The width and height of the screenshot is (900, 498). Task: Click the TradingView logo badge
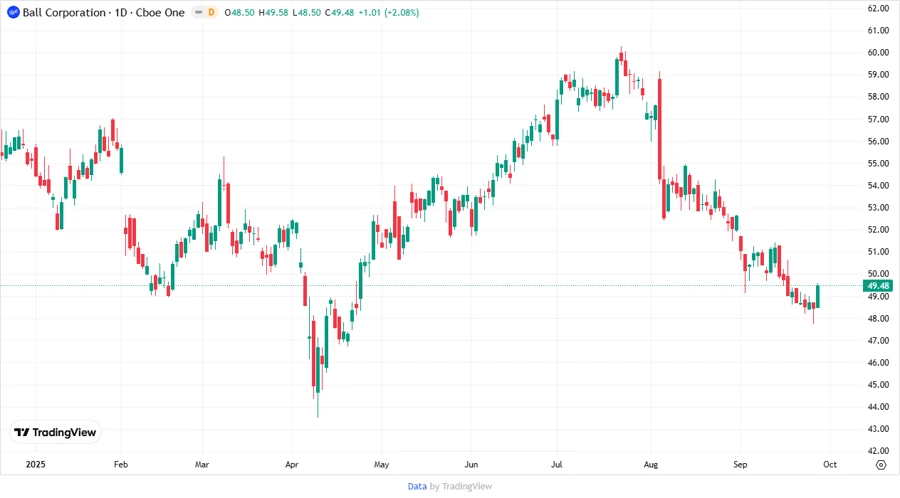55,433
